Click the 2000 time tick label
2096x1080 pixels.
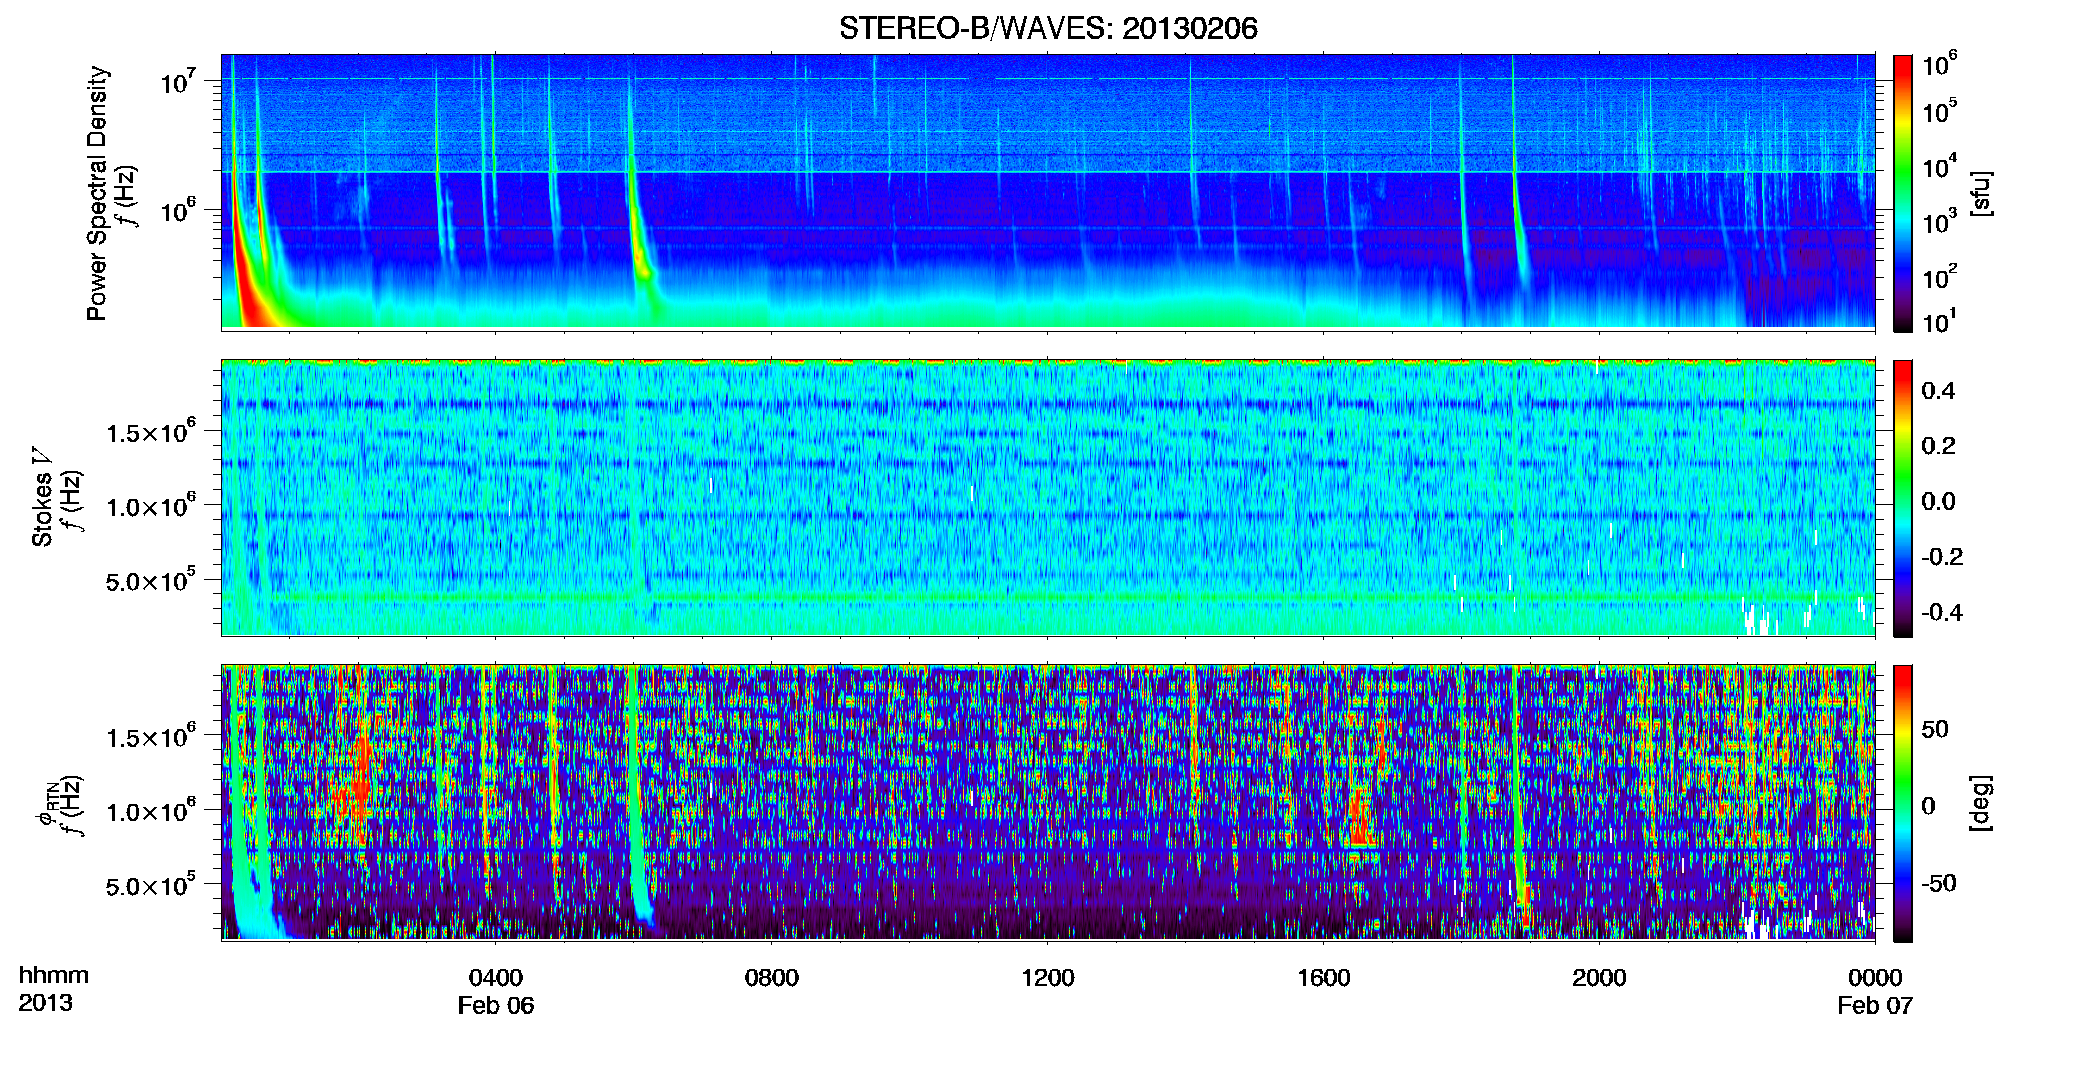click(x=1599, y=978)
